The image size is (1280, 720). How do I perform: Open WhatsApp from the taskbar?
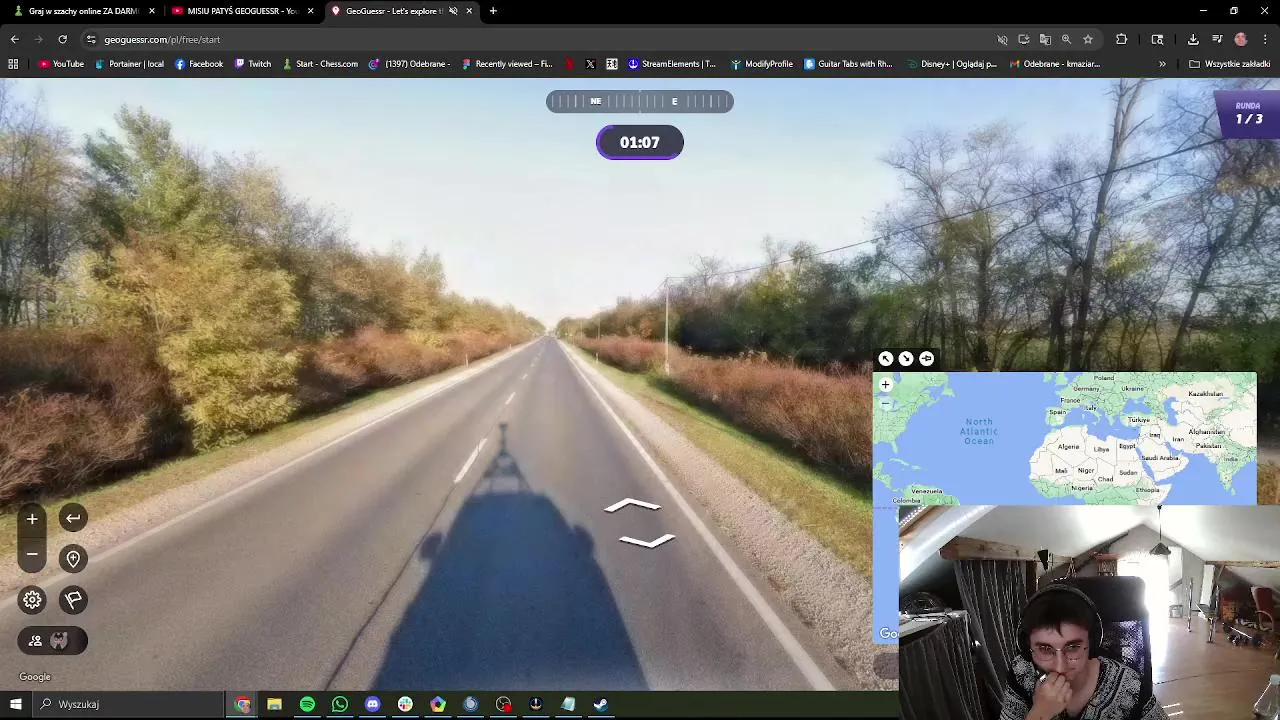coord(340,704)
